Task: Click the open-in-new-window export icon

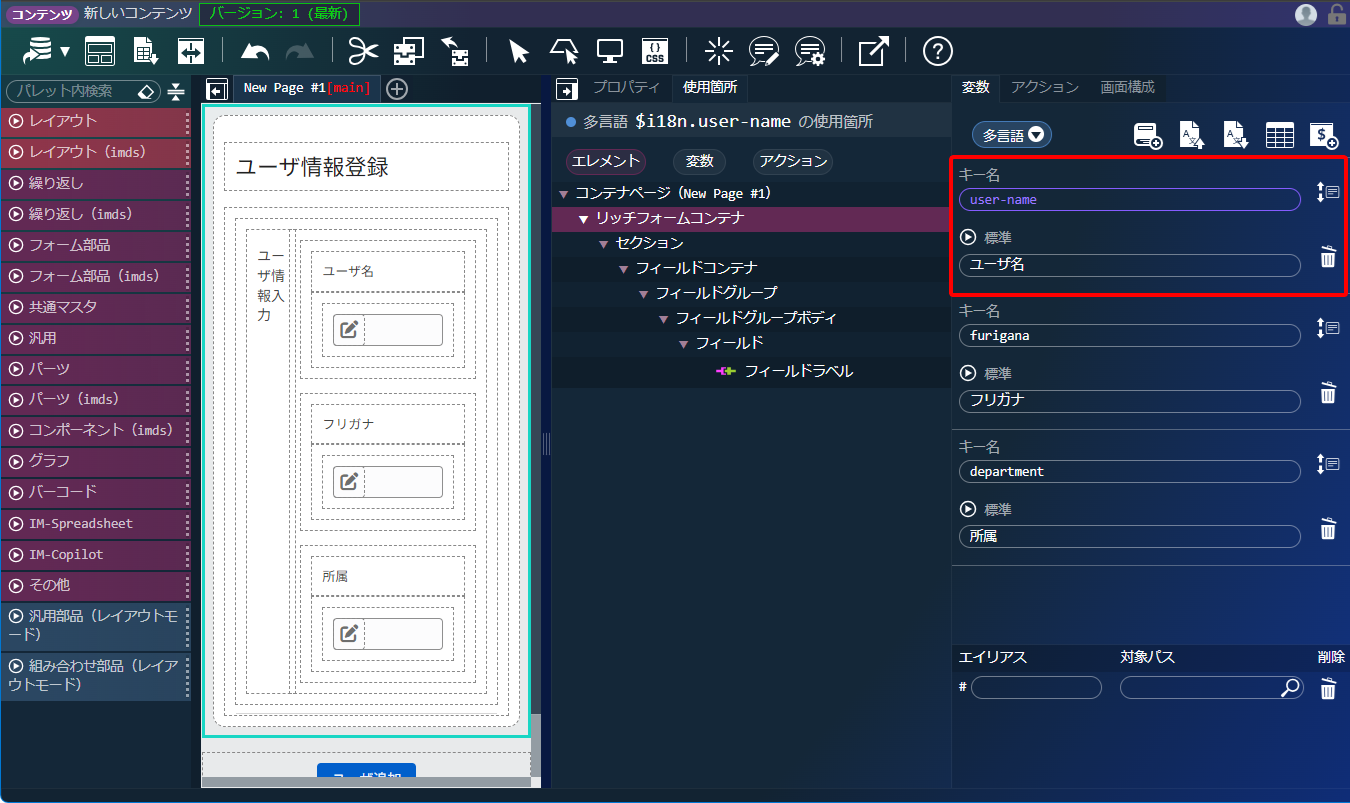Action: point(873,52)
